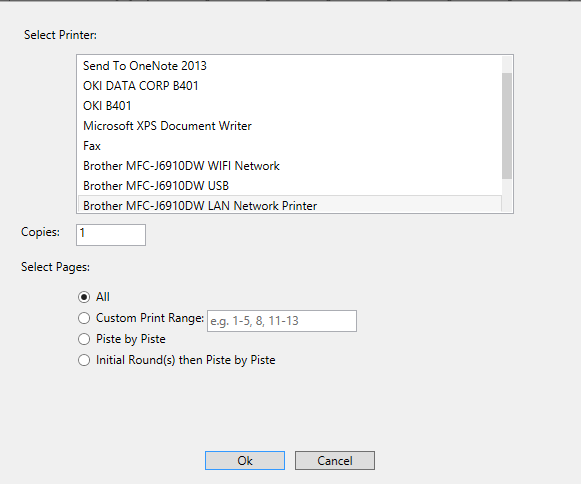This screenshot has height=484, width=581.
Task: Select Brother MFC-J6910DW USB printer
Action: tap(290, 186)
